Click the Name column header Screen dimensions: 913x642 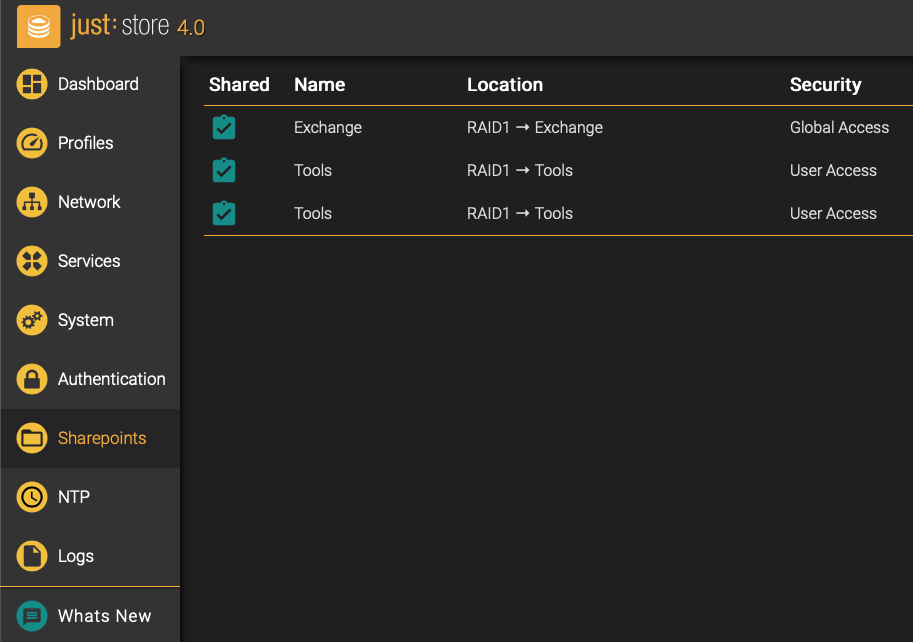320,84
